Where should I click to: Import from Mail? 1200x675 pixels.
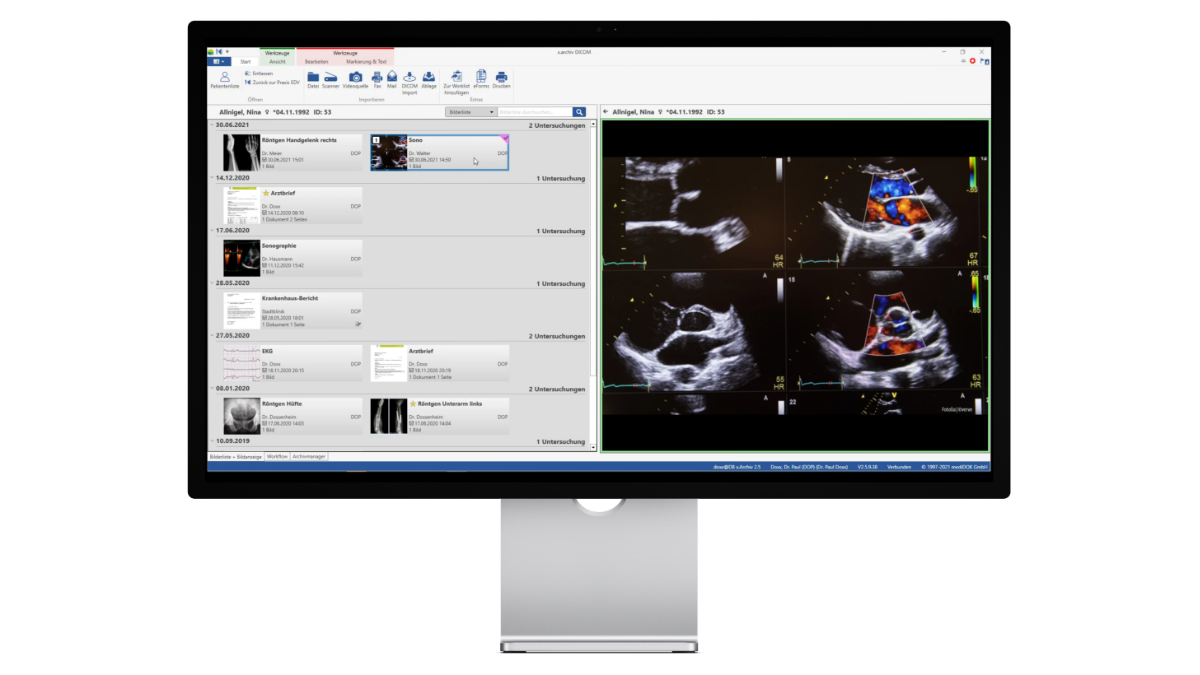tap(392, 80)
